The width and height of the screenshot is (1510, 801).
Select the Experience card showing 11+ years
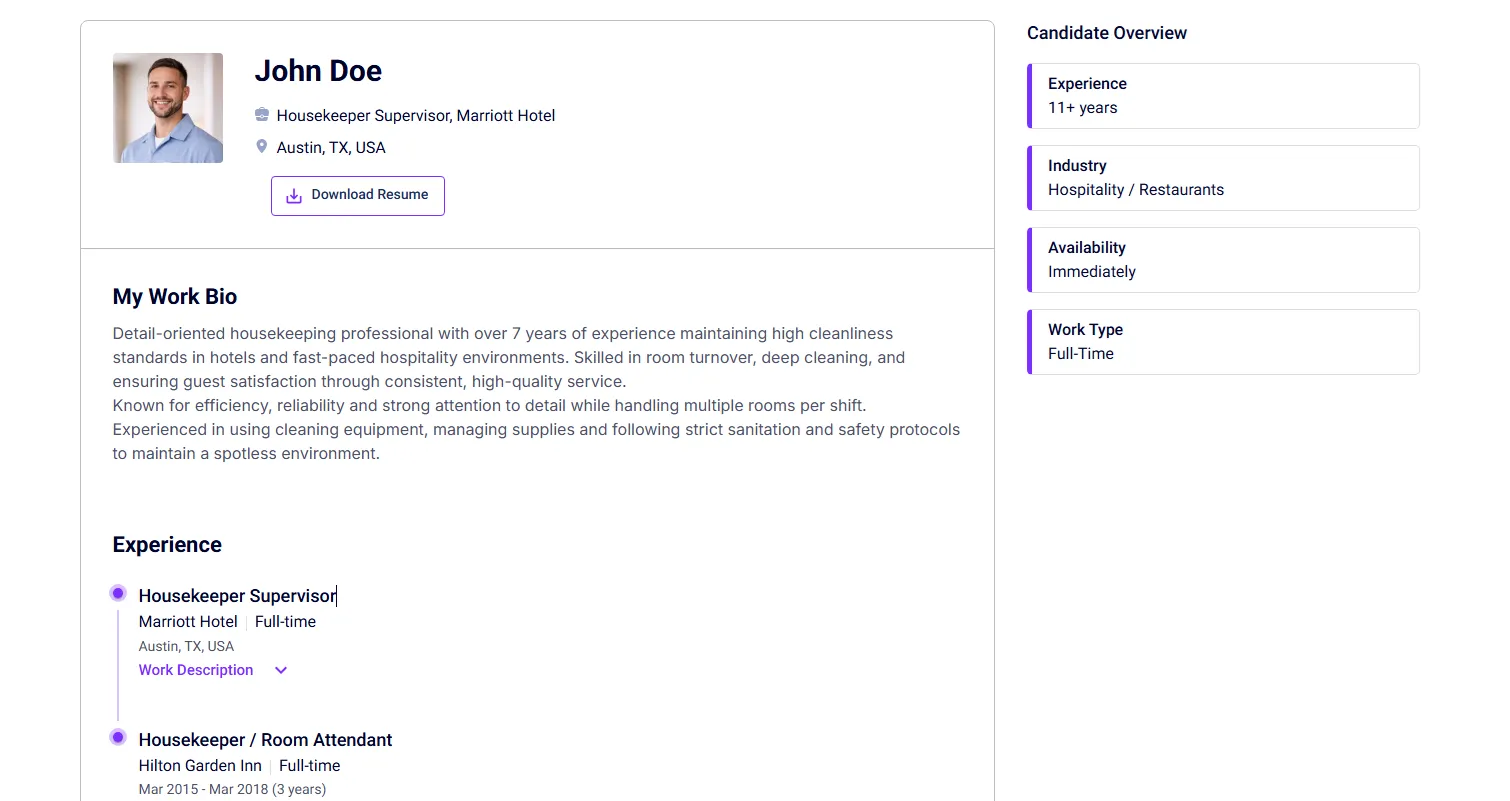pos(1223,95)
